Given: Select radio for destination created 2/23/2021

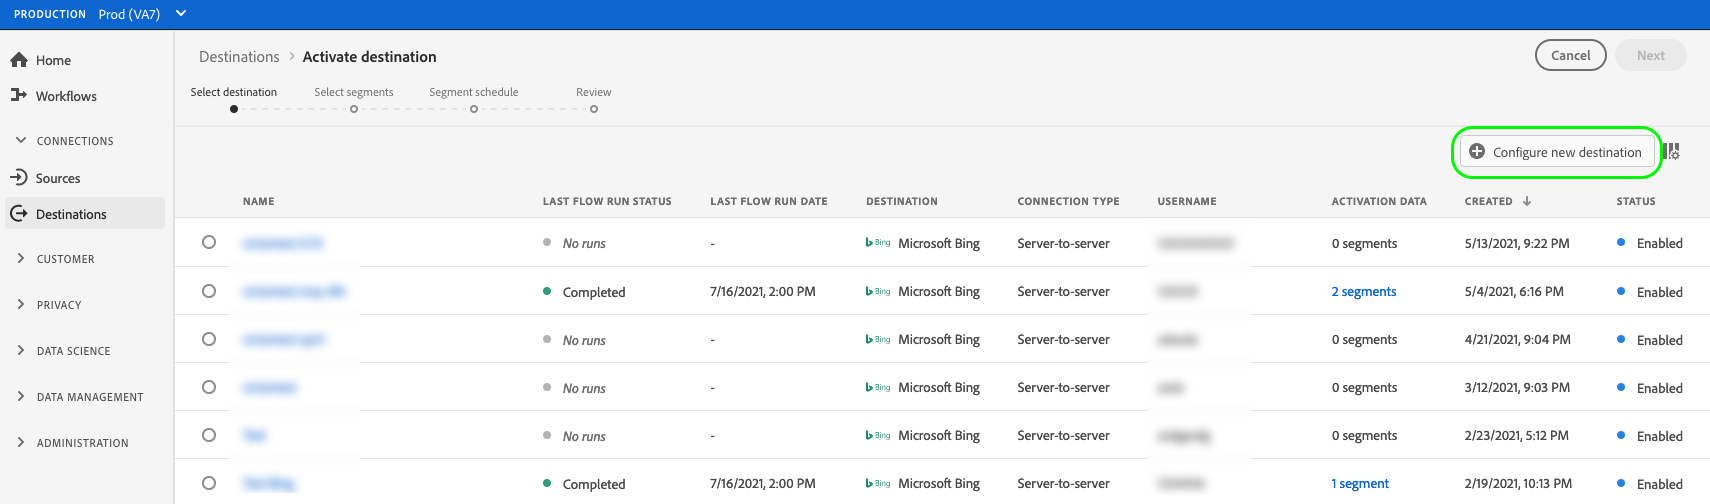Looking at the screenshot, I should pos(209,435).
